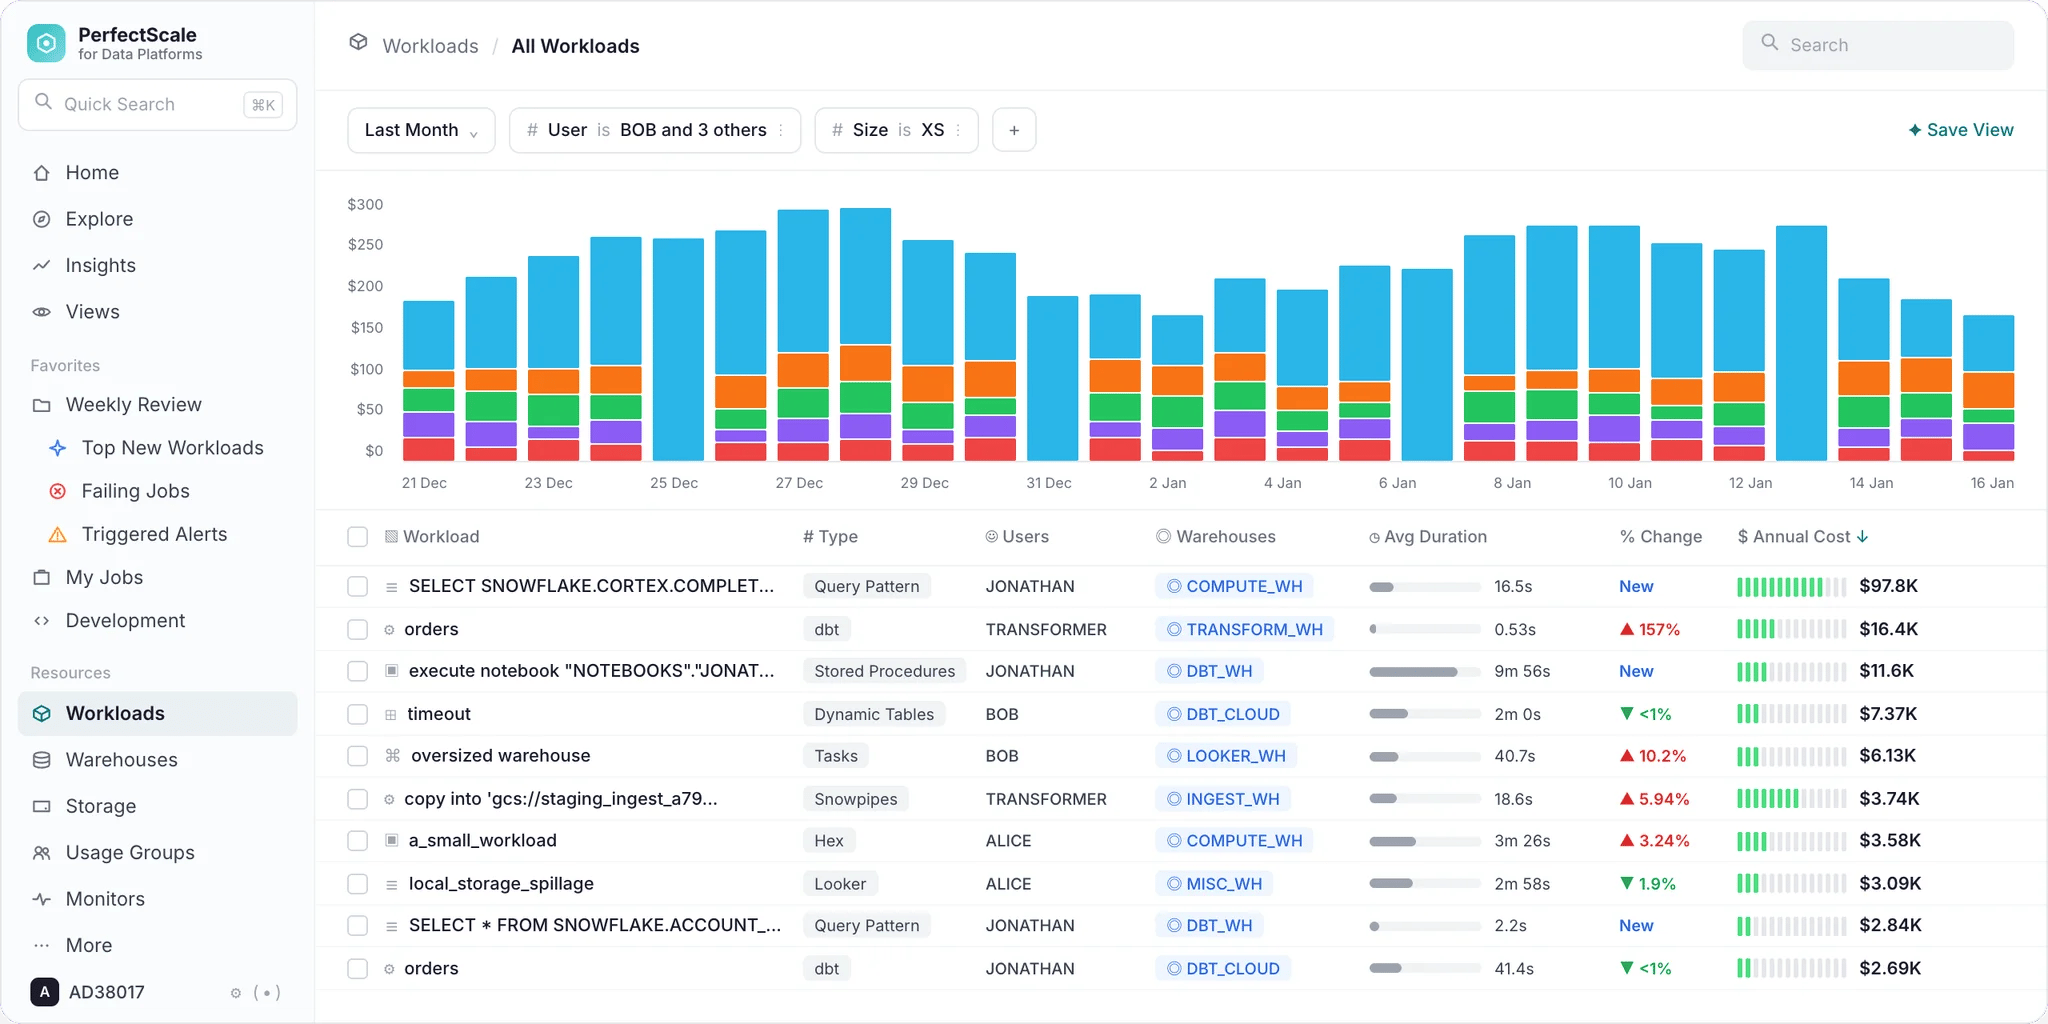Click the Save View button
The height and width of the screenshot is (1024, 2048).
pyautogui.click(x=1961, y=130)
